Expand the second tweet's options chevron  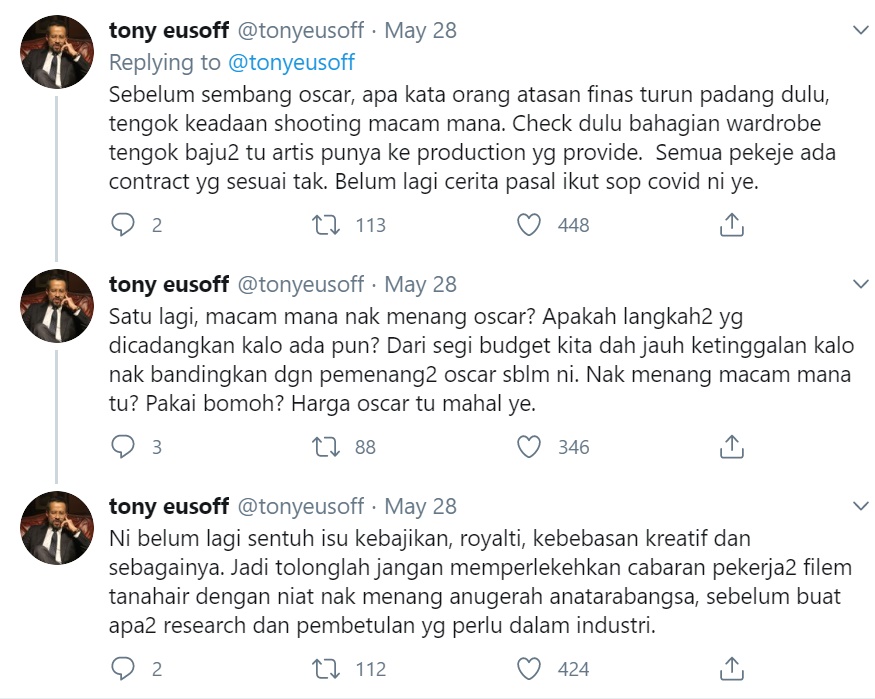coord(861,284)
